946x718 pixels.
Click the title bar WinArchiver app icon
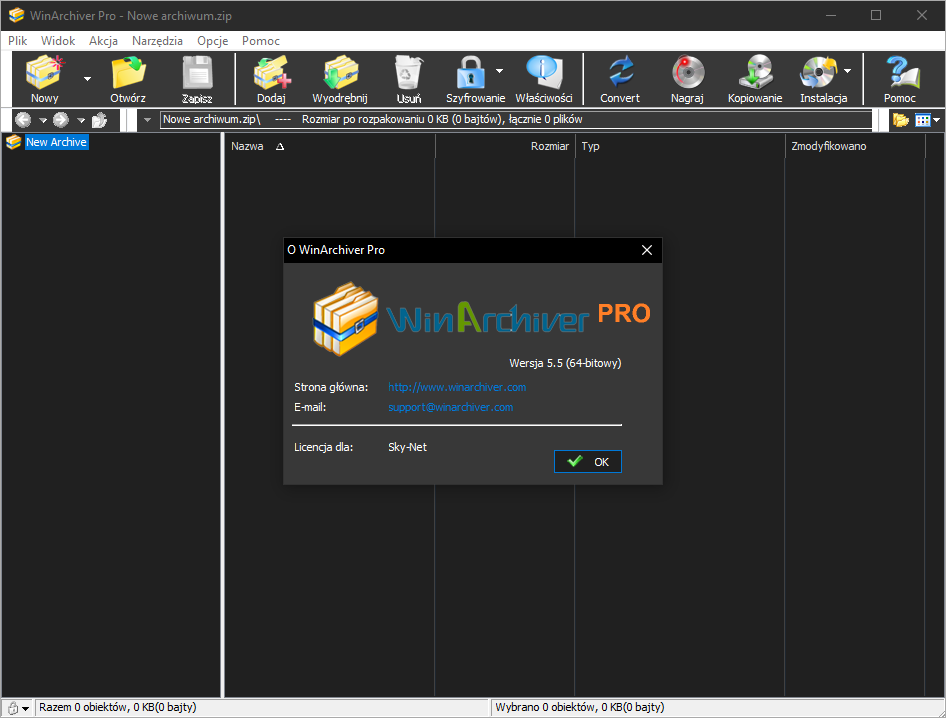tap(16, 15)
